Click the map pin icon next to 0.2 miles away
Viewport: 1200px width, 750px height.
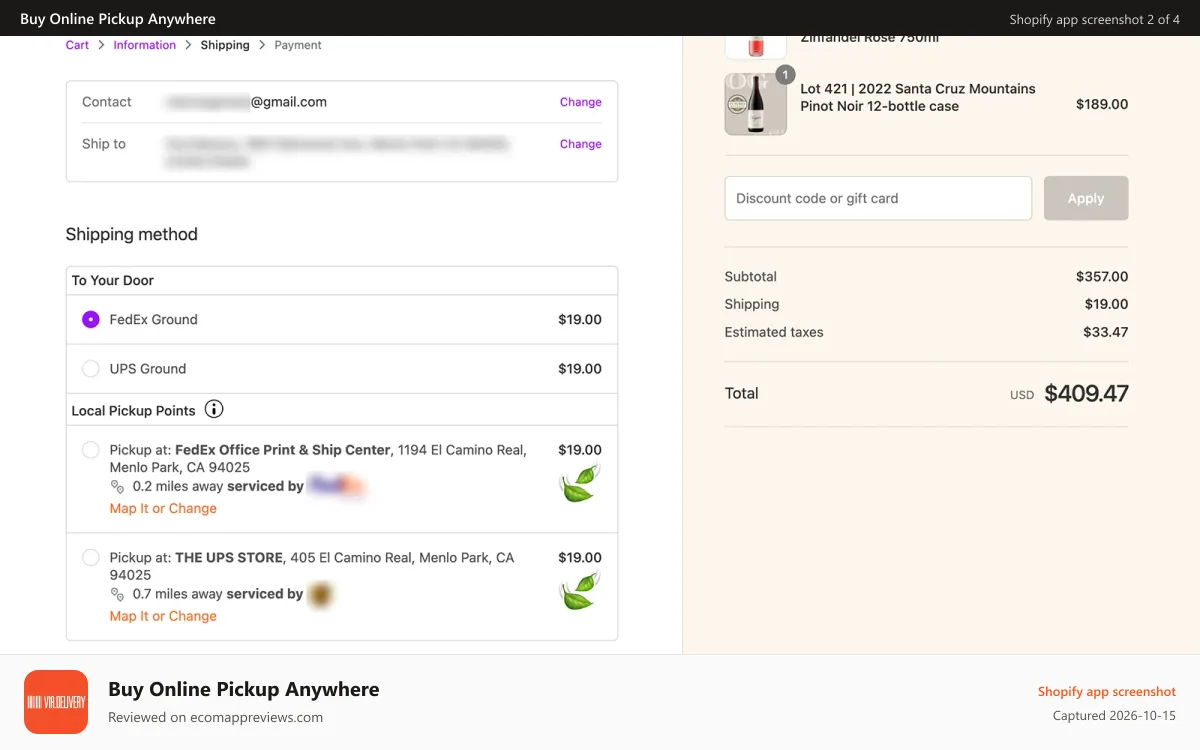coord(117,487)
